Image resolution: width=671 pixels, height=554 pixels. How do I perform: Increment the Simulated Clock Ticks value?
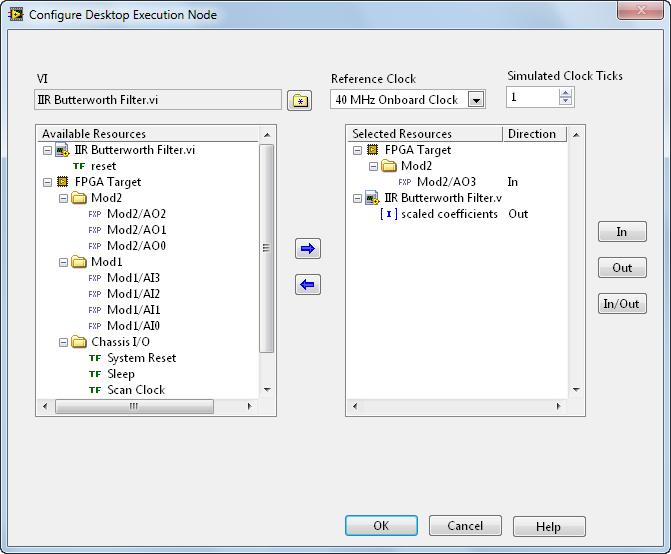click(566, 92)
